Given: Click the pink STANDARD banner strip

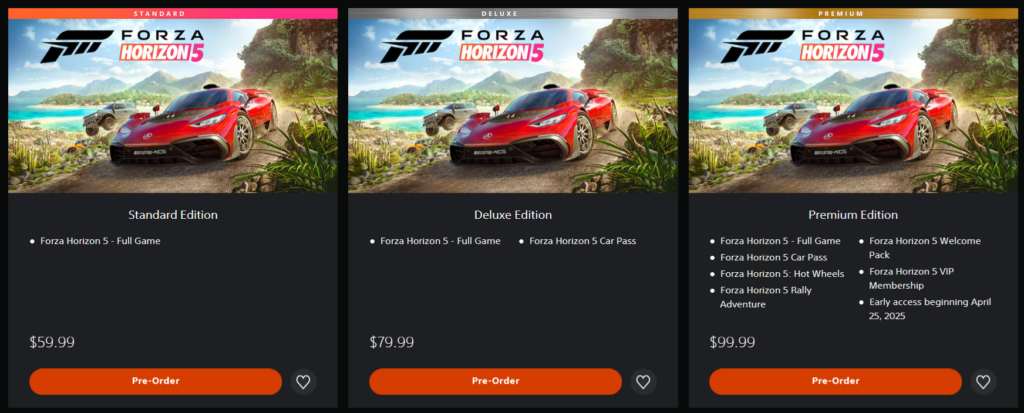Looking at the screenshot, I should pos(173,13).
